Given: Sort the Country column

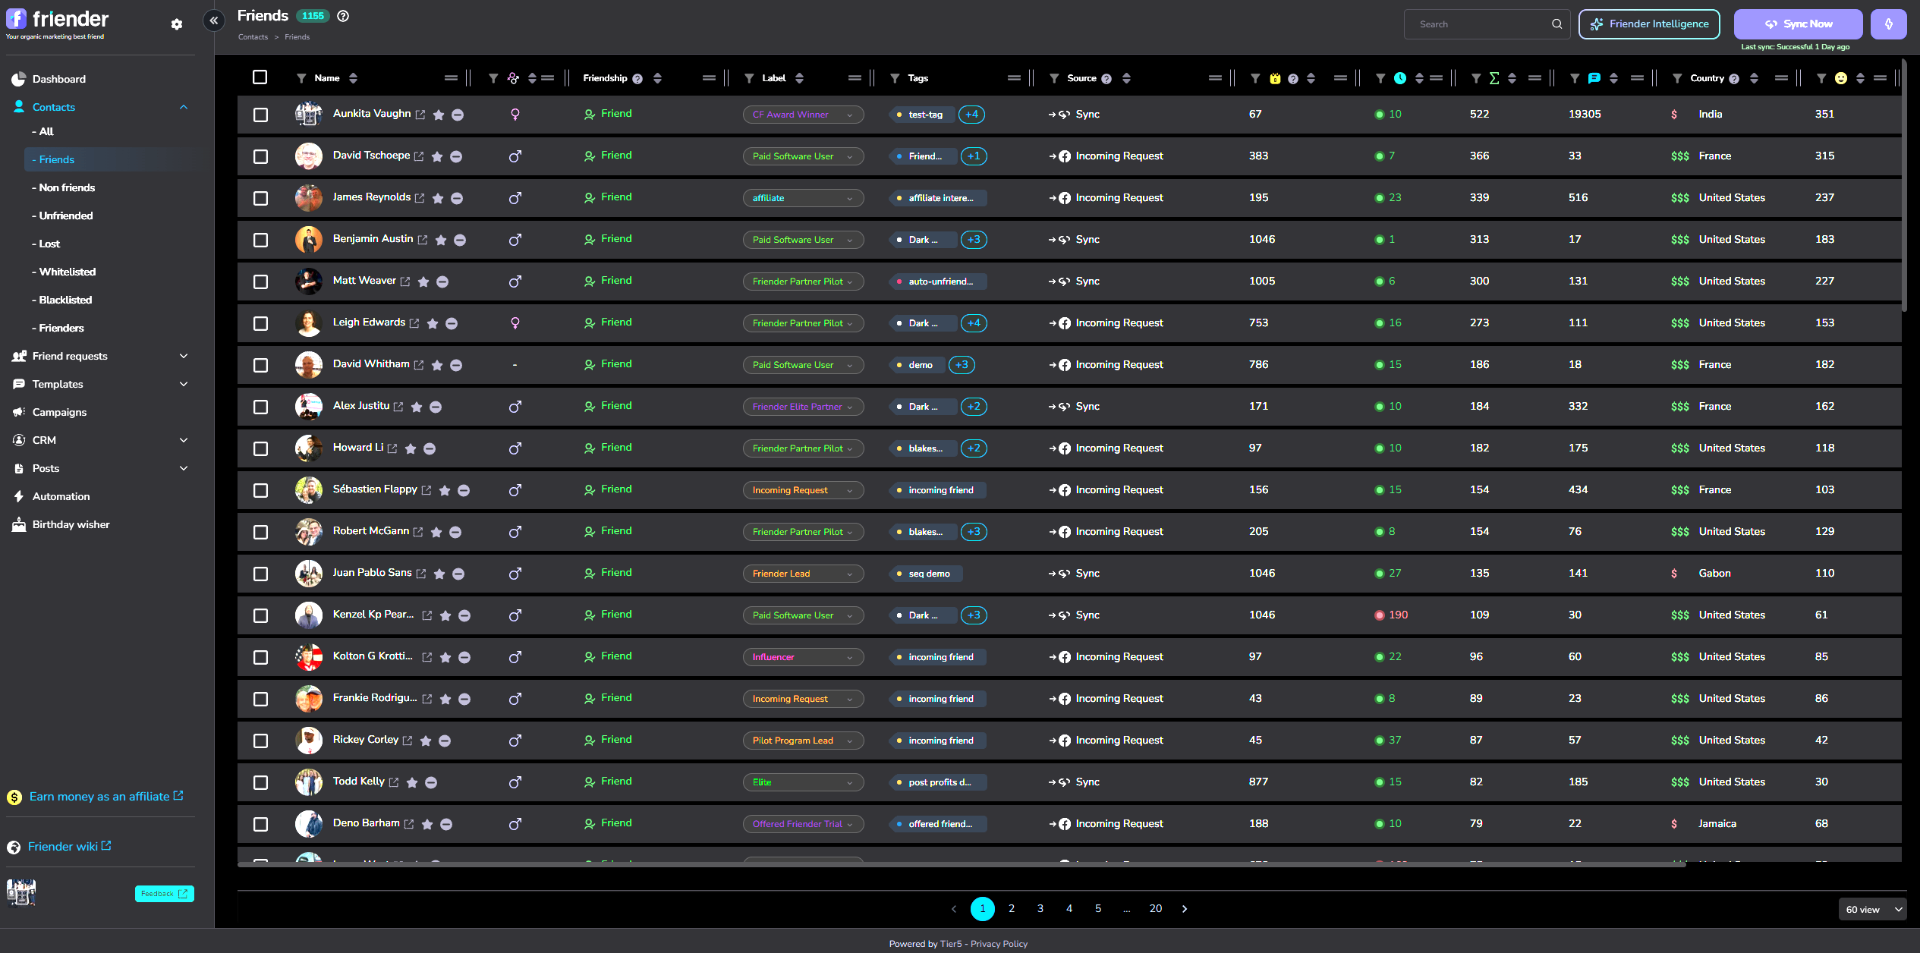Looking at the screenshot, I should point(1754,78).
